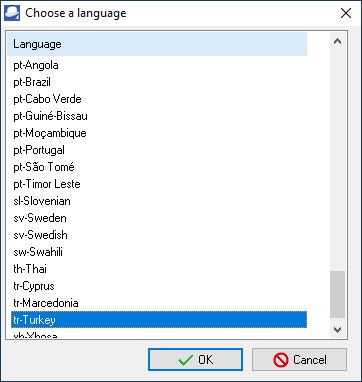The width and height of the screenshot is (362, 382).
Task: Click the Cancel button
Action: tap(299, 360)
